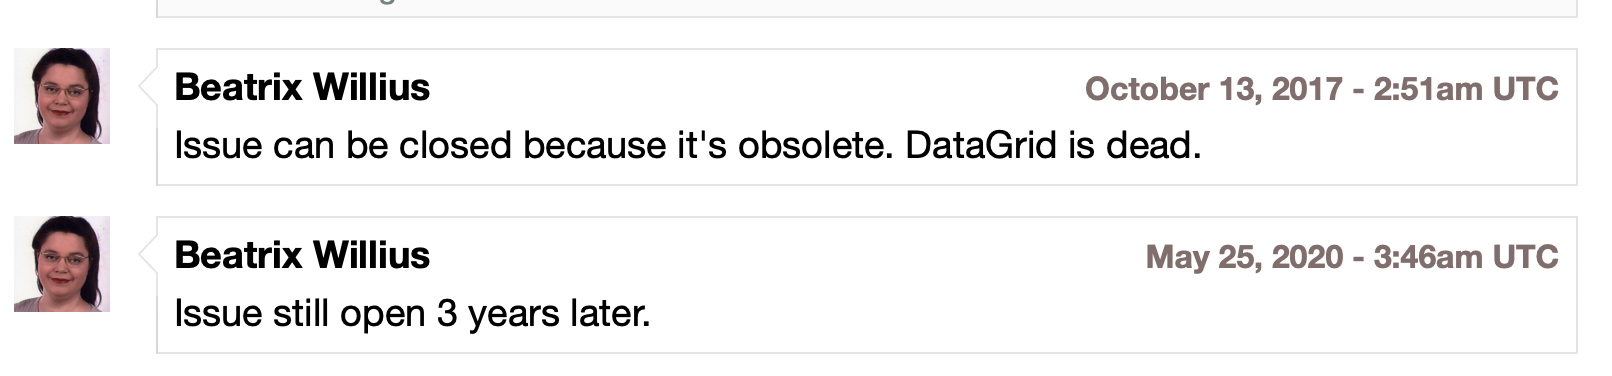Click the word 'later' in second comment

tap(610, 314)
